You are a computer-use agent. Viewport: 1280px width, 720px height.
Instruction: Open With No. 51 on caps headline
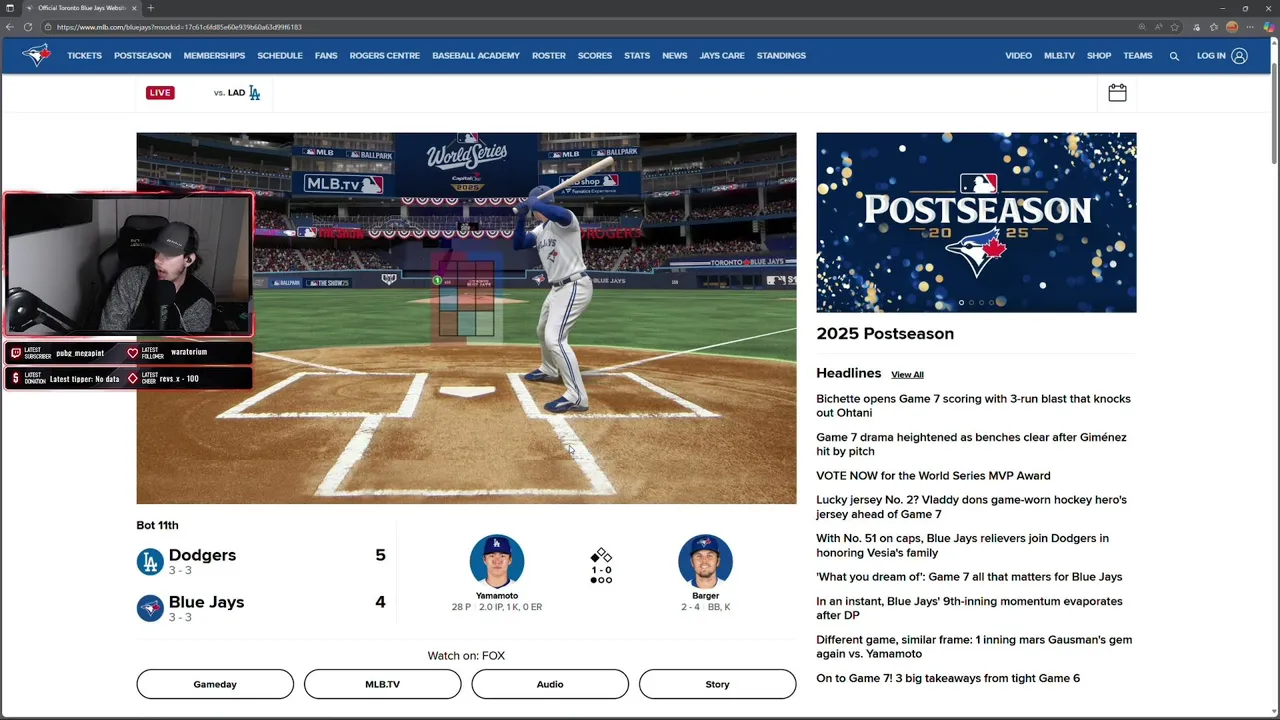click(x=962, y=545)
